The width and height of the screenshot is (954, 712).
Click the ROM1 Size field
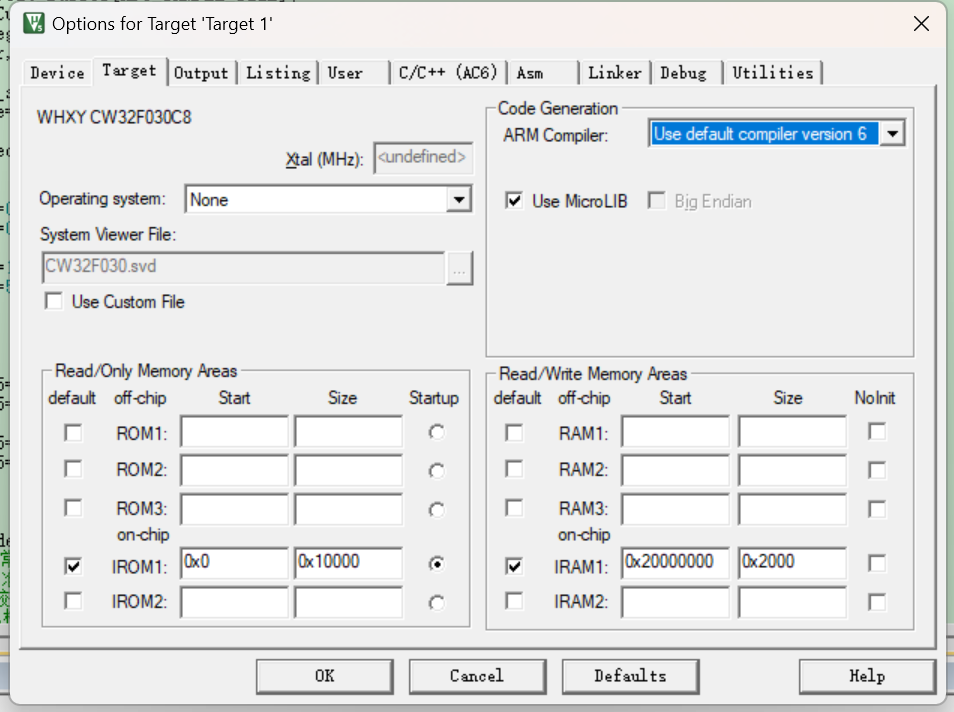coord(348,432)
